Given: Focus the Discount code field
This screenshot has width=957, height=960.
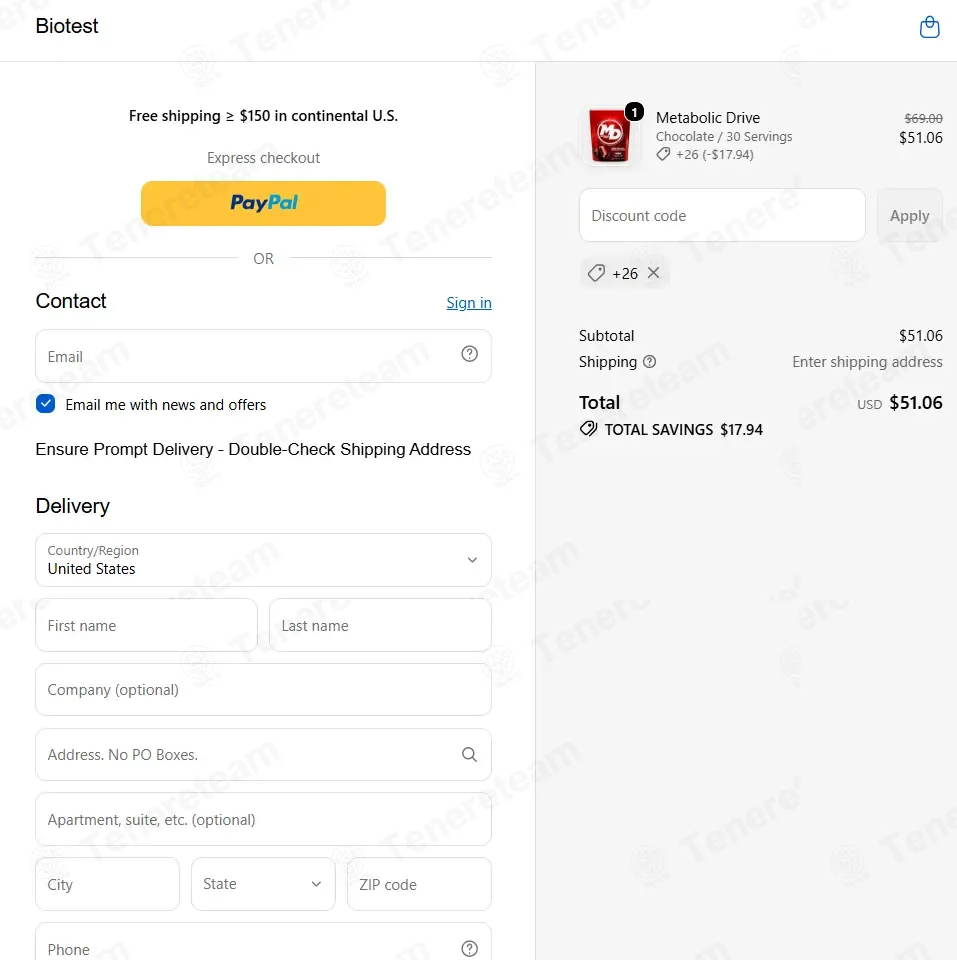Looking at the screenshot, I should [722, 216].
